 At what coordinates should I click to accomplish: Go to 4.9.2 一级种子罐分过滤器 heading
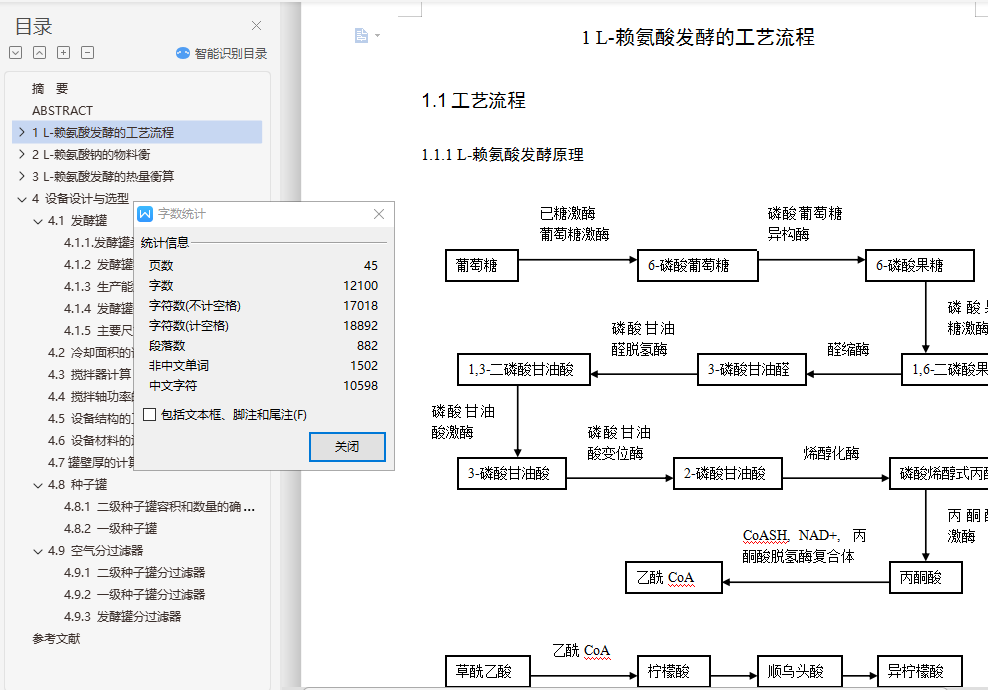(134, 595)
